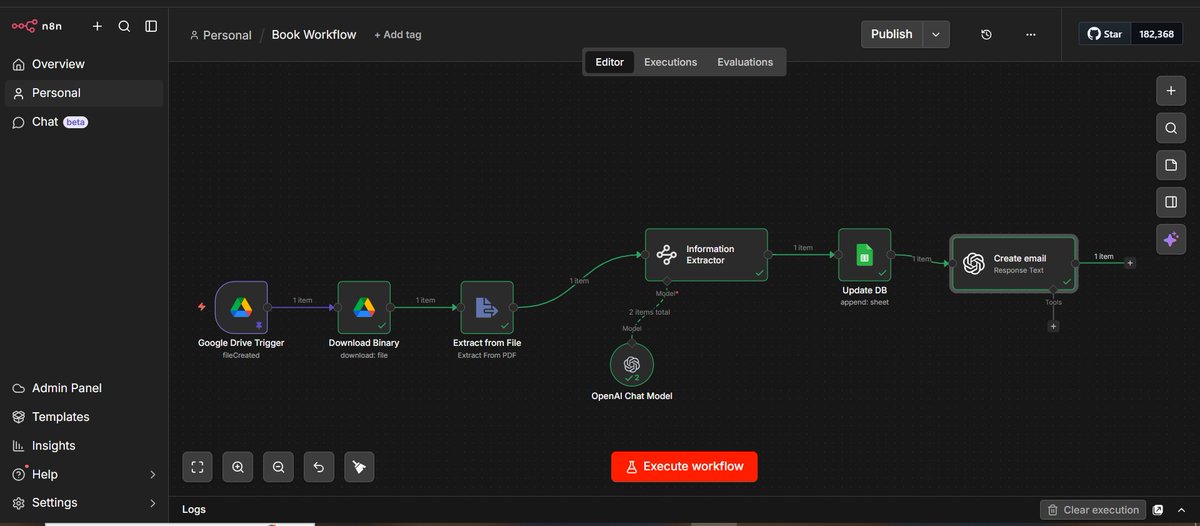Click the 'fileCreated' label under trigger

tap(241, 355)
